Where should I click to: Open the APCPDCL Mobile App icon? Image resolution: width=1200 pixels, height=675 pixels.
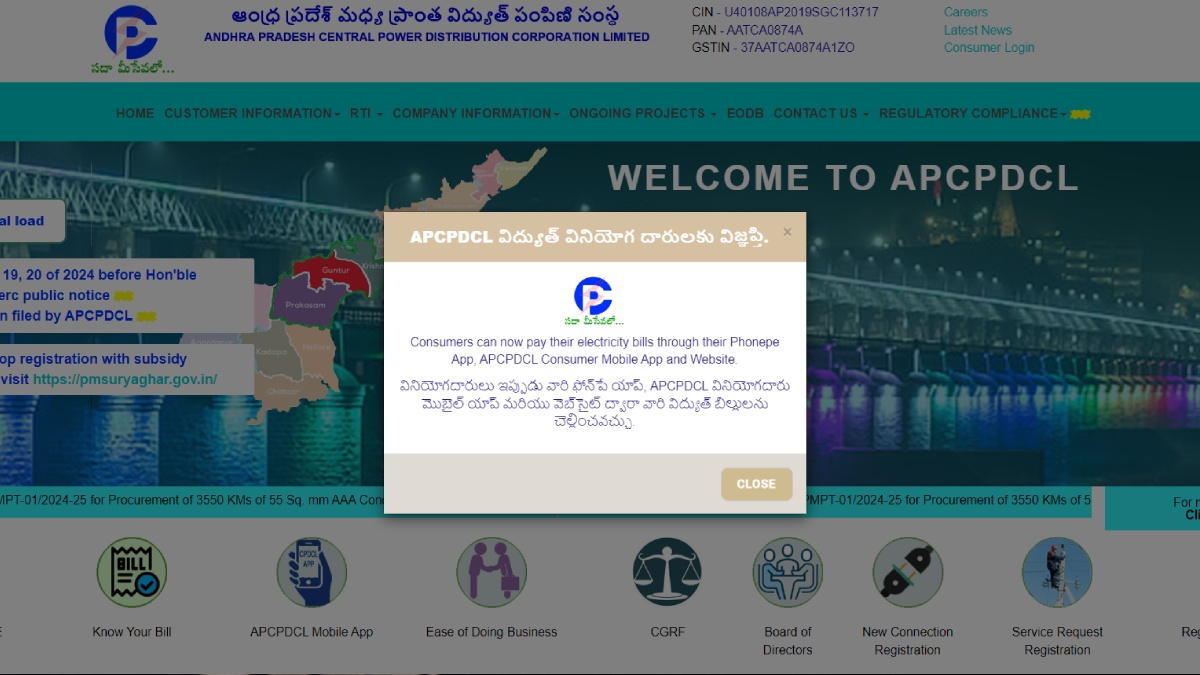pos(311,572)
